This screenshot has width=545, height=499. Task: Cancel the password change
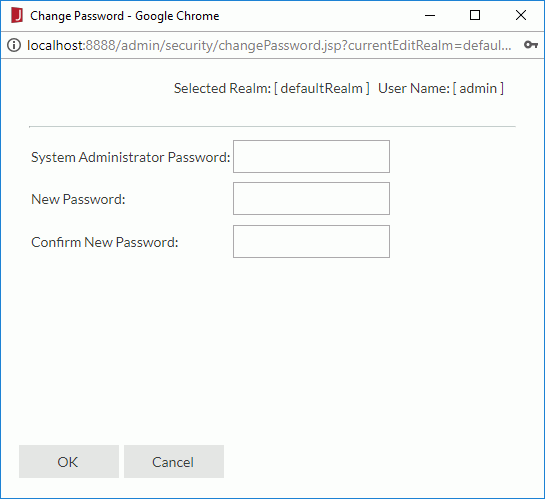[x=174, y=461]
